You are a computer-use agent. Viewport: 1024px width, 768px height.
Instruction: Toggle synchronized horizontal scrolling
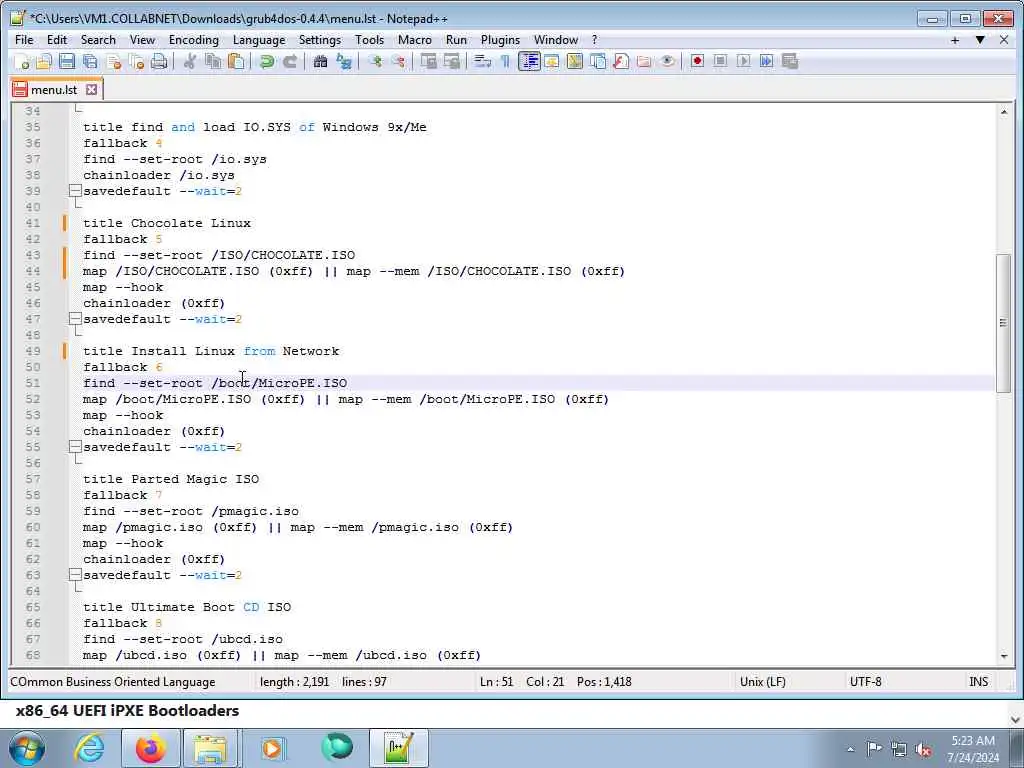[x=452, y=61]
